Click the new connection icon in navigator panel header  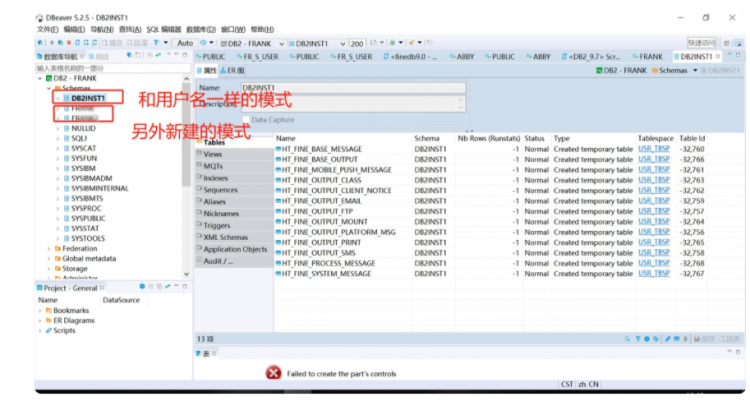pyautogui.click(x=129, y=55)
